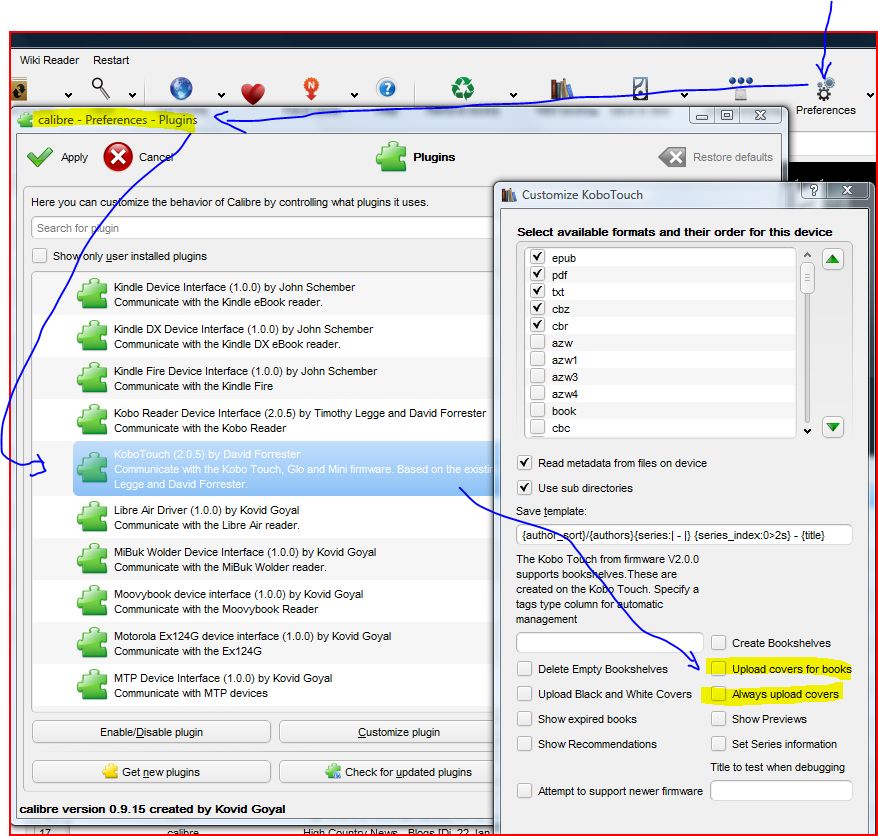
Task: Select MTP Device Interface puzzle icon
Action: [92, 684]
